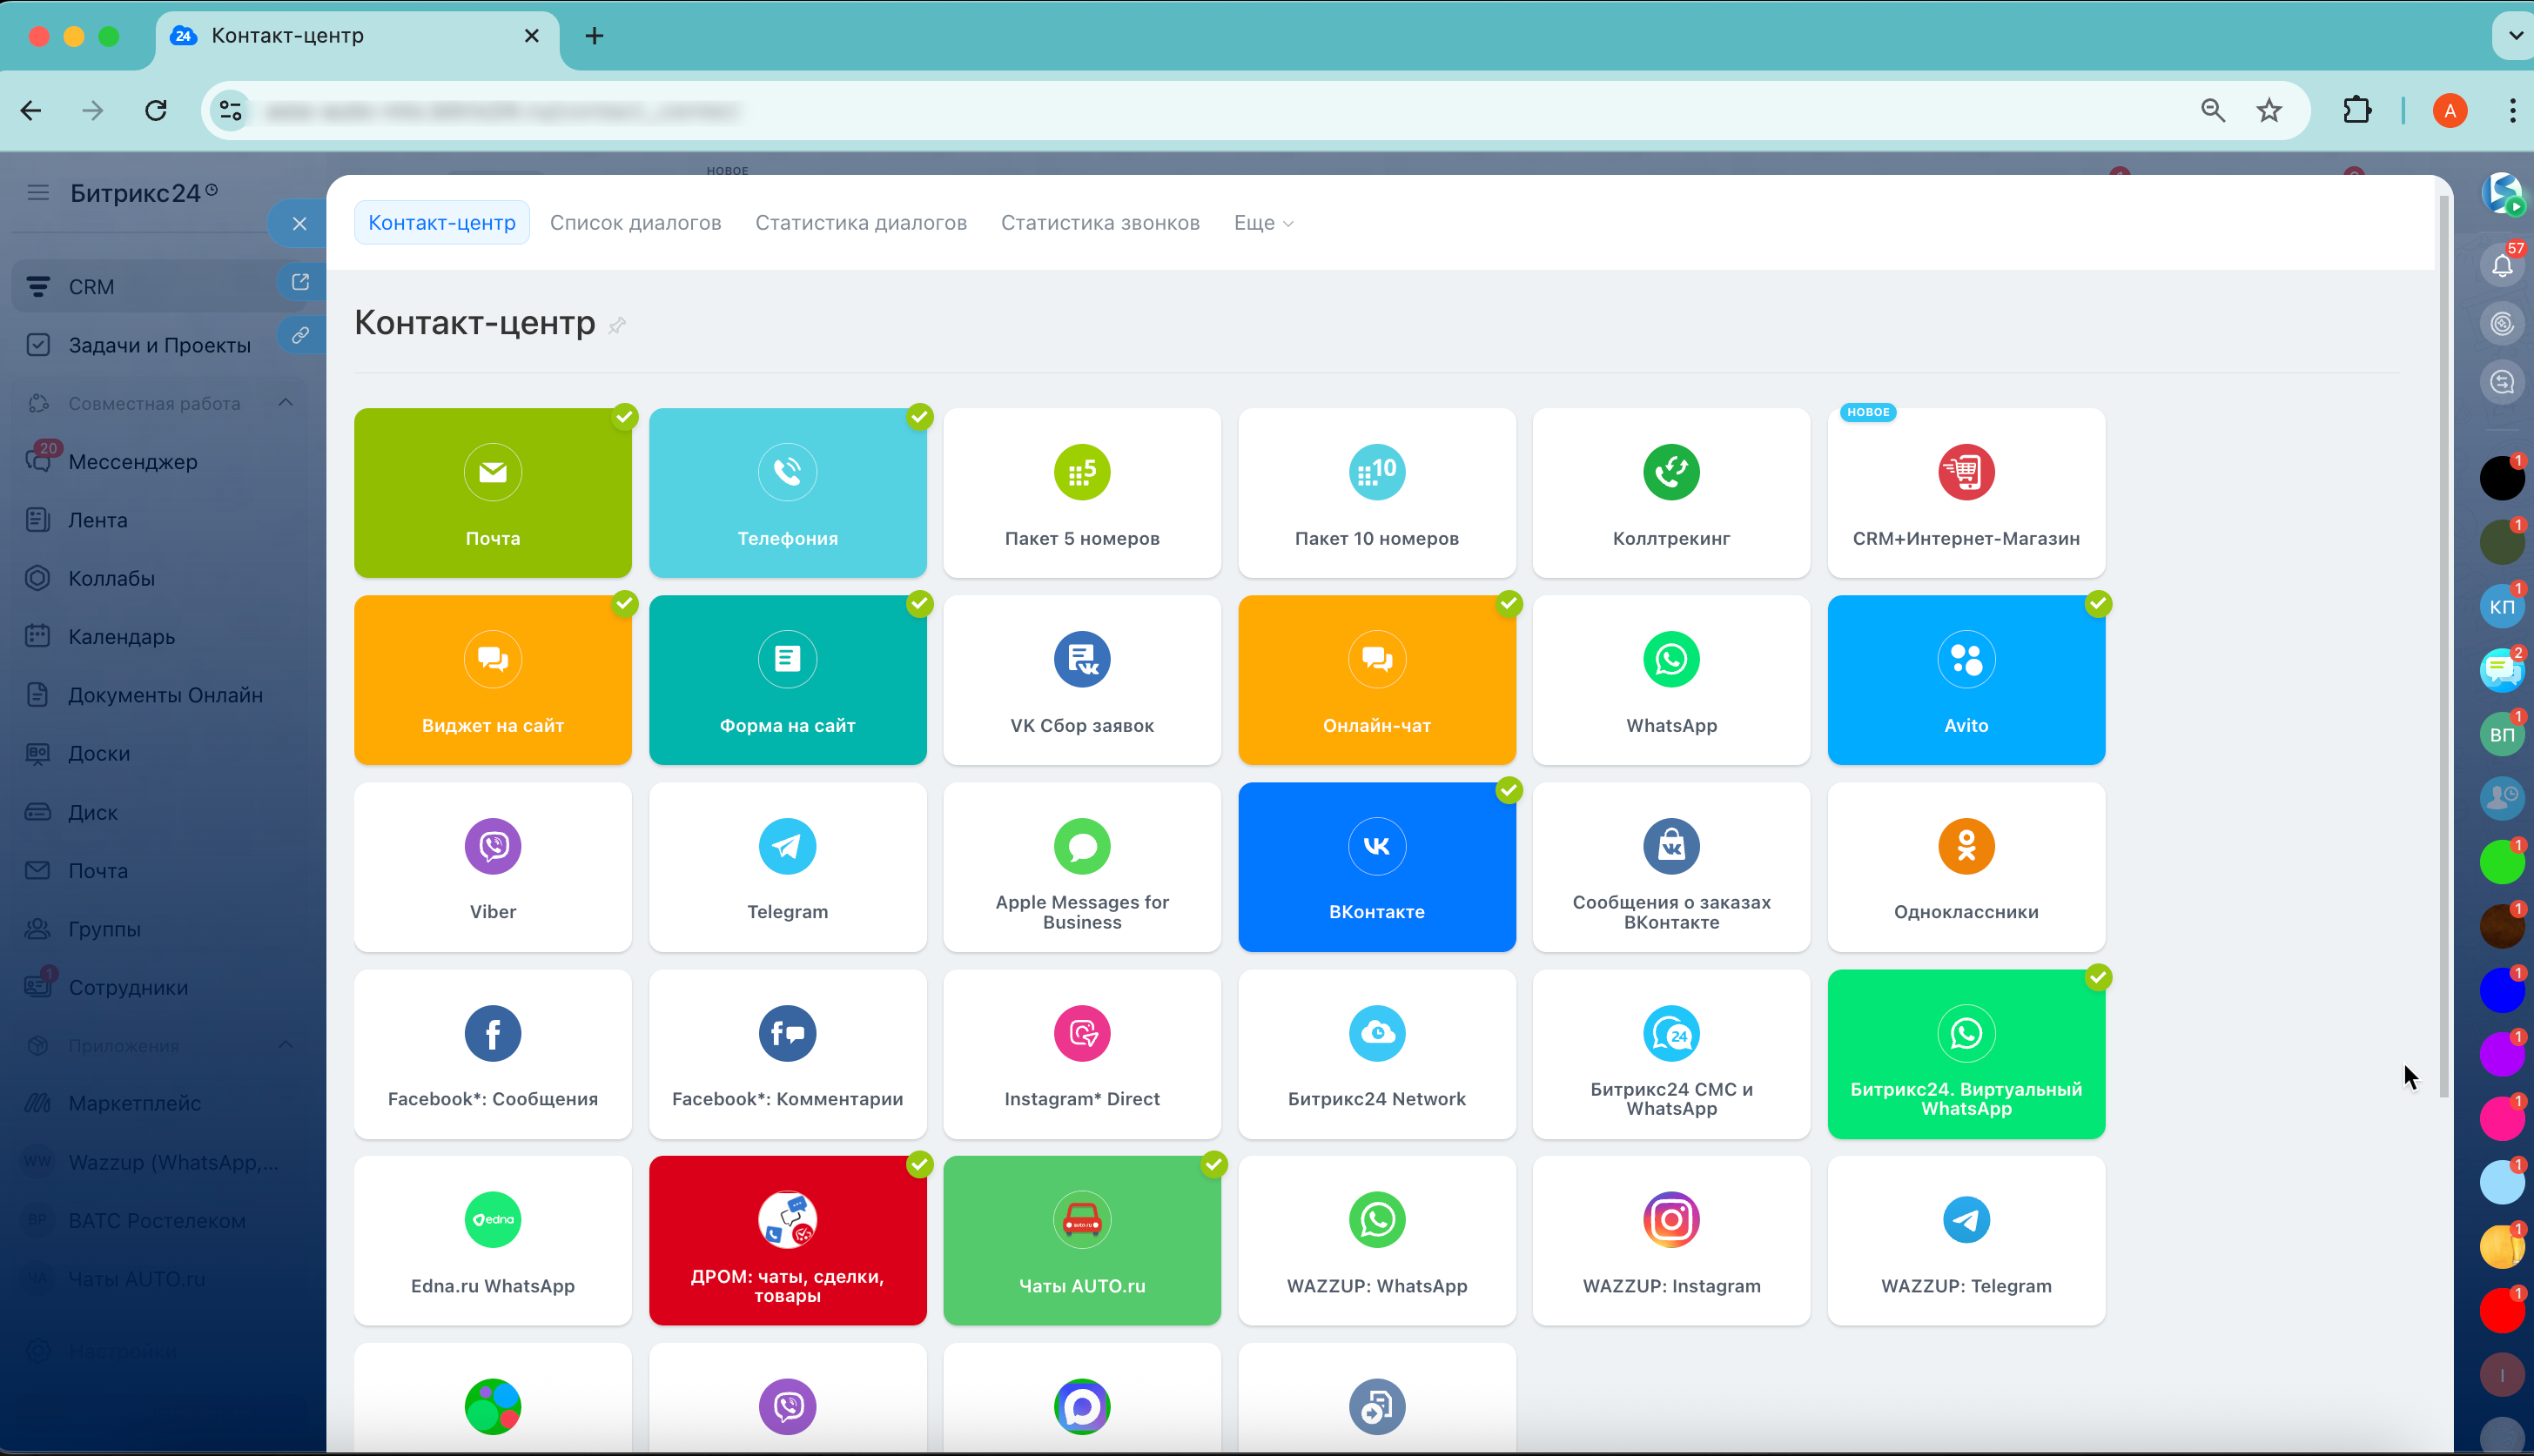2534x1456 pixels.
Task: Toggle the left hamburger menu
Action: (x=38, y=192)
